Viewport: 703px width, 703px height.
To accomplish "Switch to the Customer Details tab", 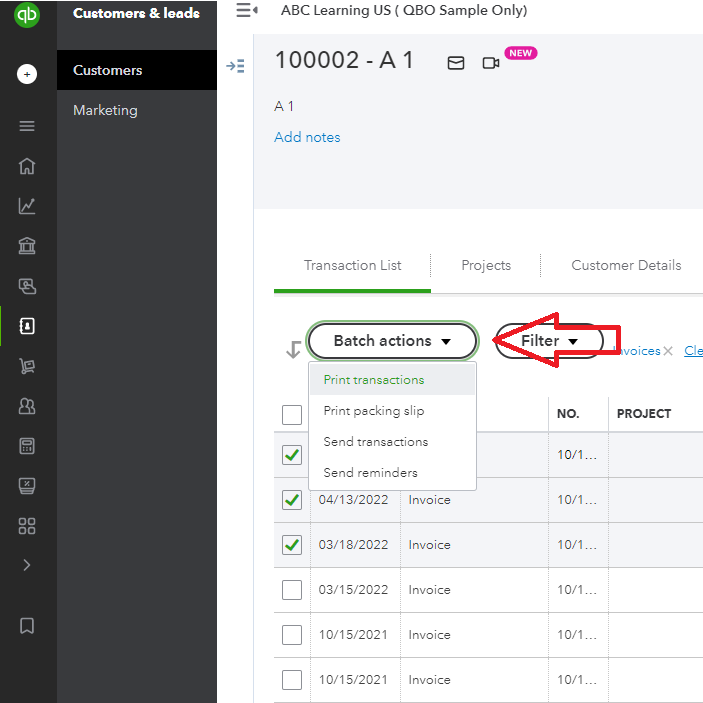I will point(626,266).
